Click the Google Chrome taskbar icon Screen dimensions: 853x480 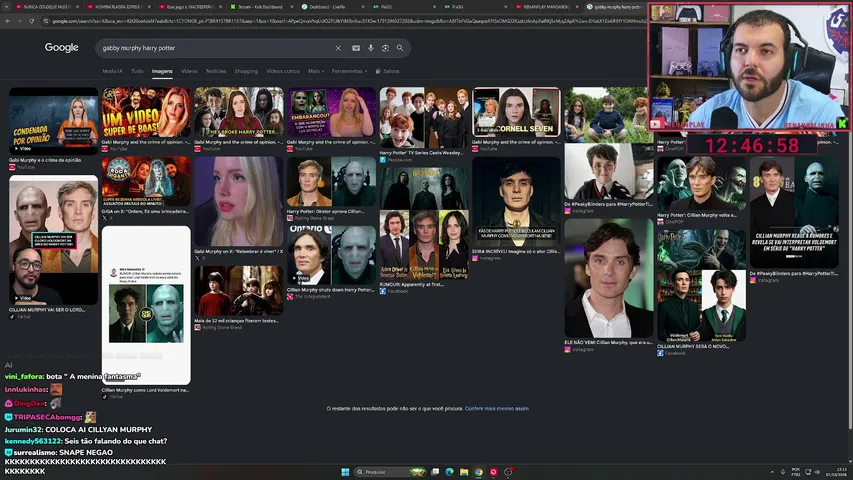click(479, 472)
